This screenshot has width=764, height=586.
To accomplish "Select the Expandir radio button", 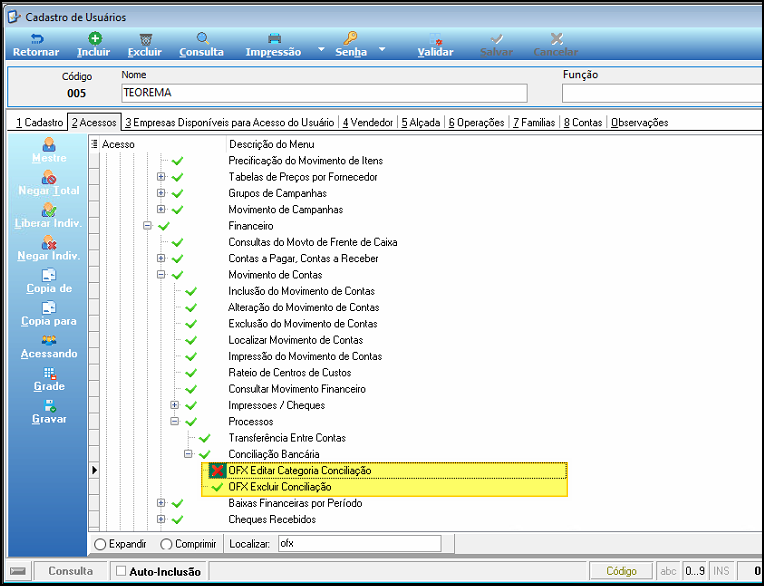I will coord(100,544).
